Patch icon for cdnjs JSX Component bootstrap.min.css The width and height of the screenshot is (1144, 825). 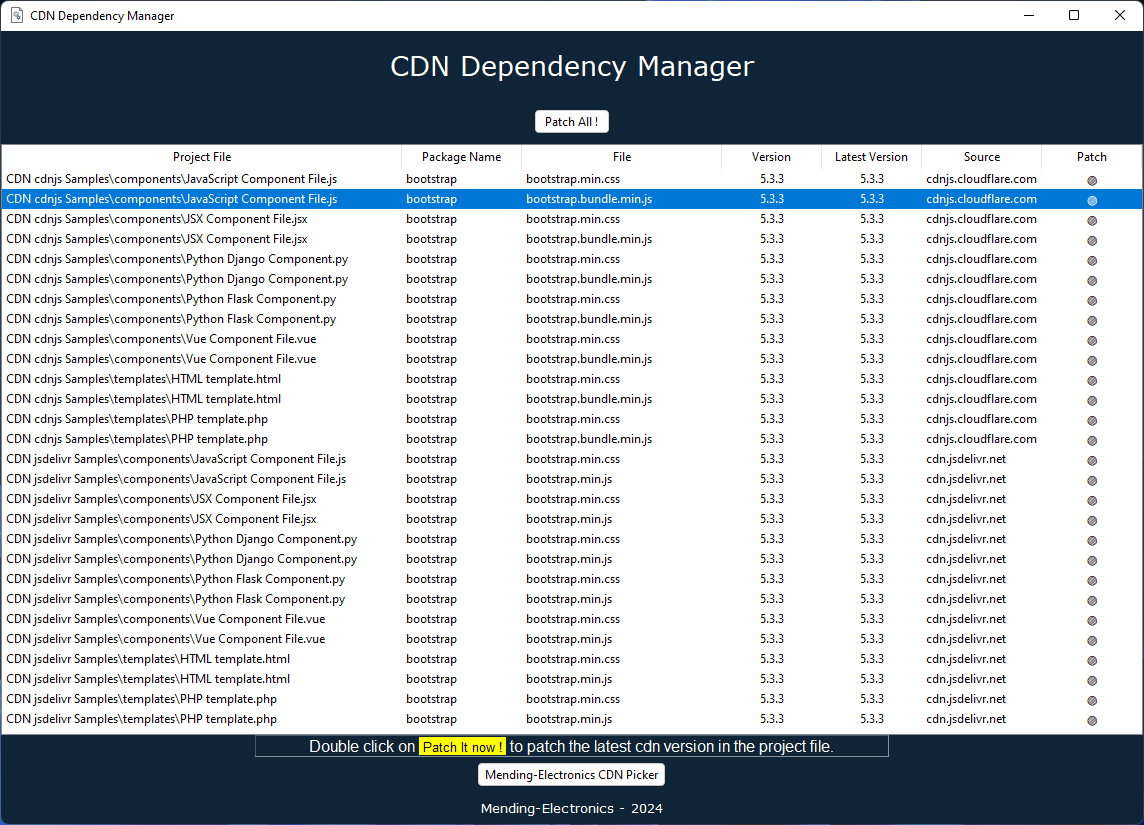pos(1091,220)
